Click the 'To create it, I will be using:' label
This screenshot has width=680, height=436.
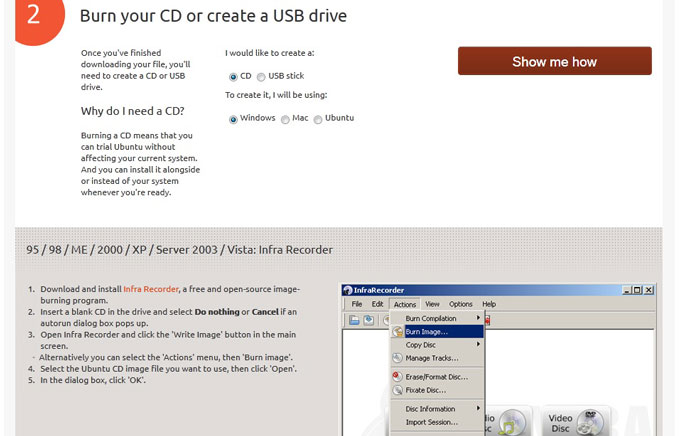coord(276,95)
